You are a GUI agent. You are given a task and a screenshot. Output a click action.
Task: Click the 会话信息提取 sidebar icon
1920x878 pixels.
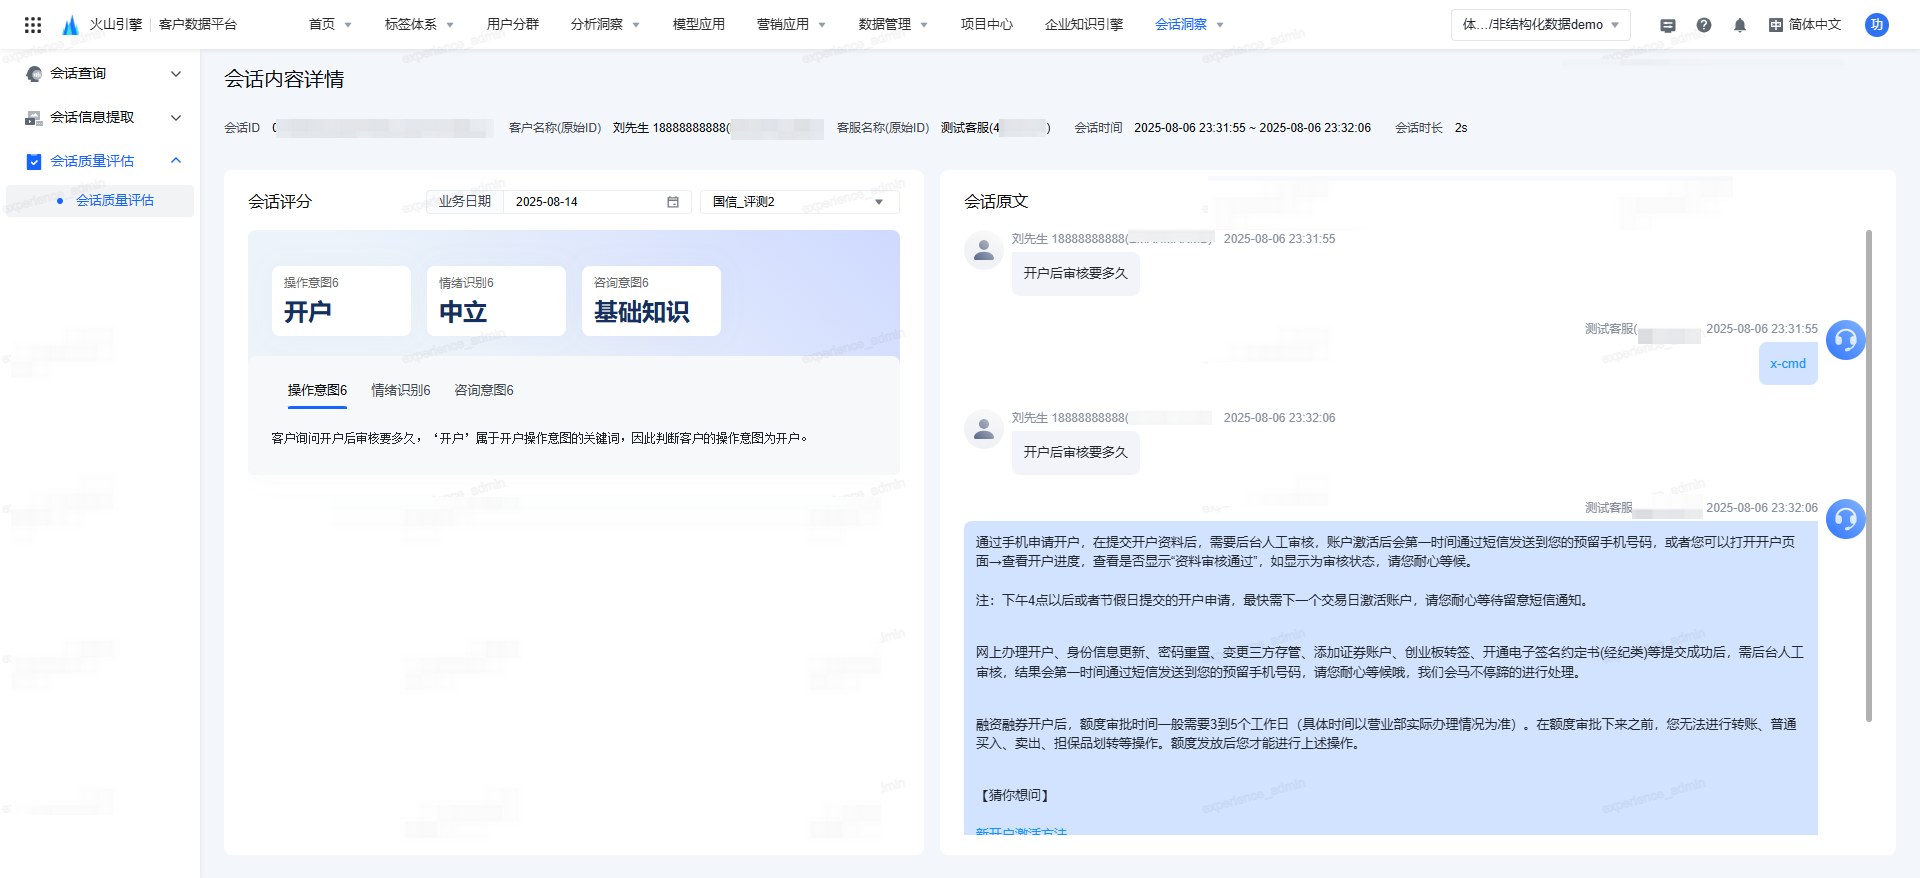pos(34,118)
